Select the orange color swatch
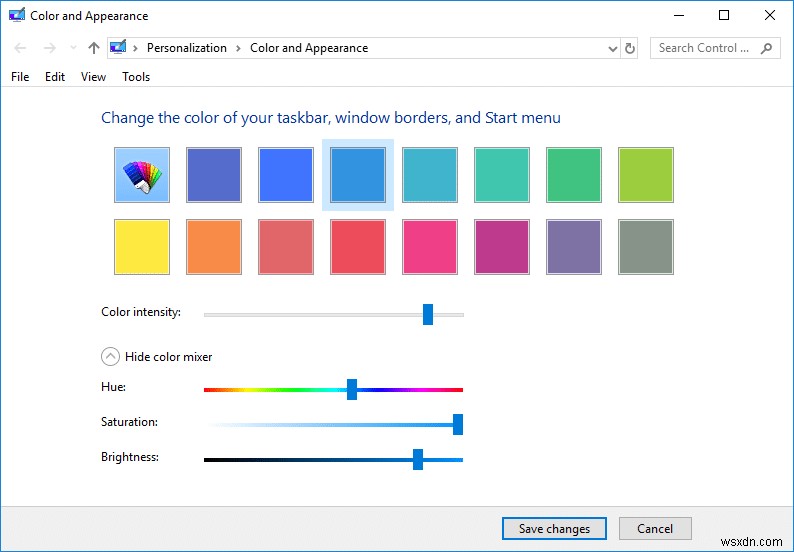Image resolution: width=794 pixels, height=552 pixels. (214, 247)
